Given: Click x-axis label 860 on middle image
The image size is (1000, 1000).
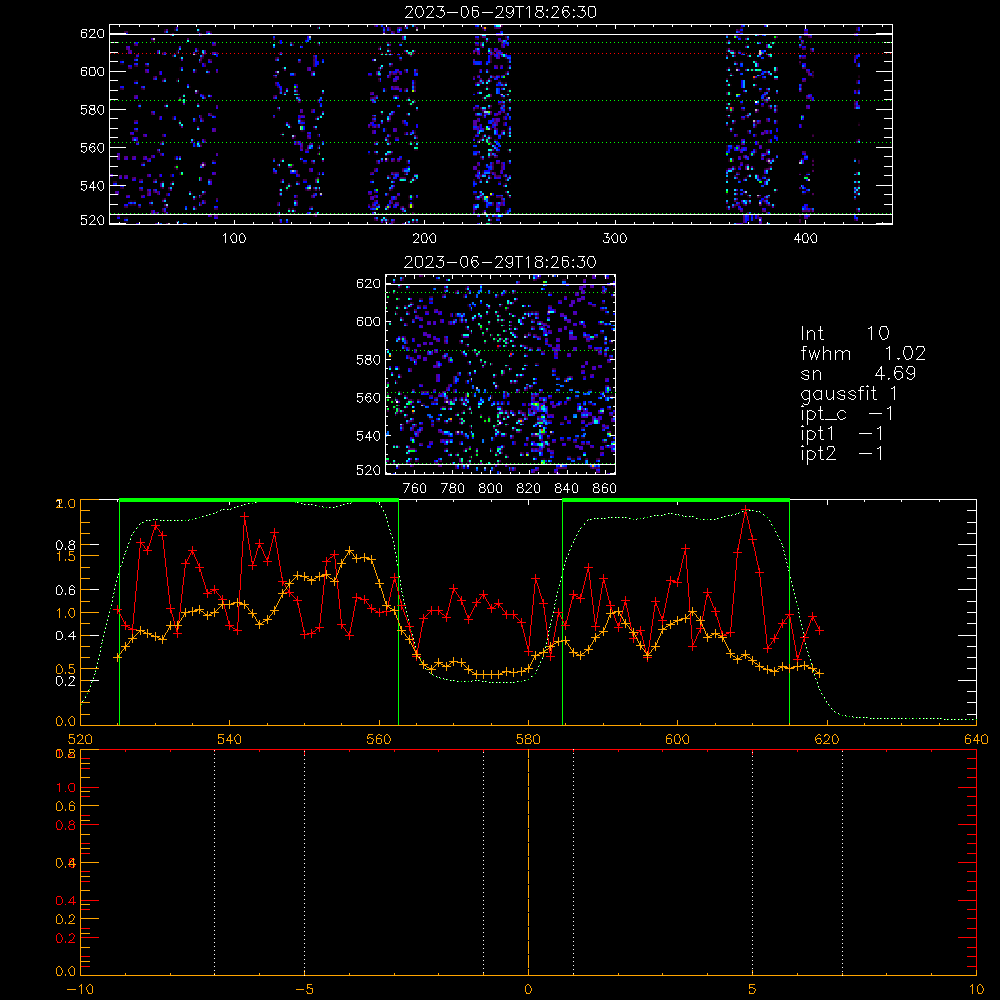Looking at the screenshot, I should 605,489.
